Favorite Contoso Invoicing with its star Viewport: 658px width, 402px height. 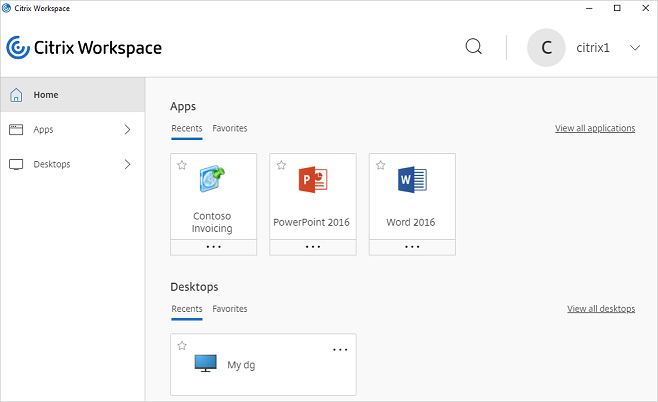click(x=182, y=165)
